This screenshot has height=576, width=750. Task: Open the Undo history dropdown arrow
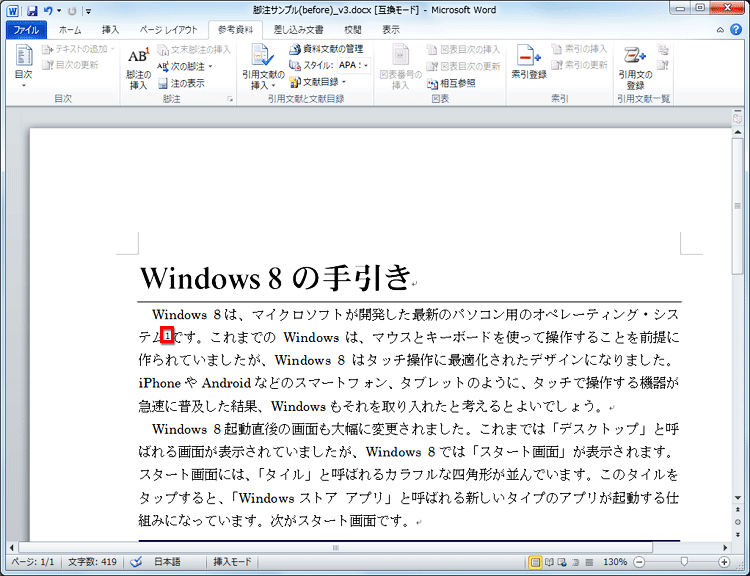pyautogui.click(x=59, y=10)
